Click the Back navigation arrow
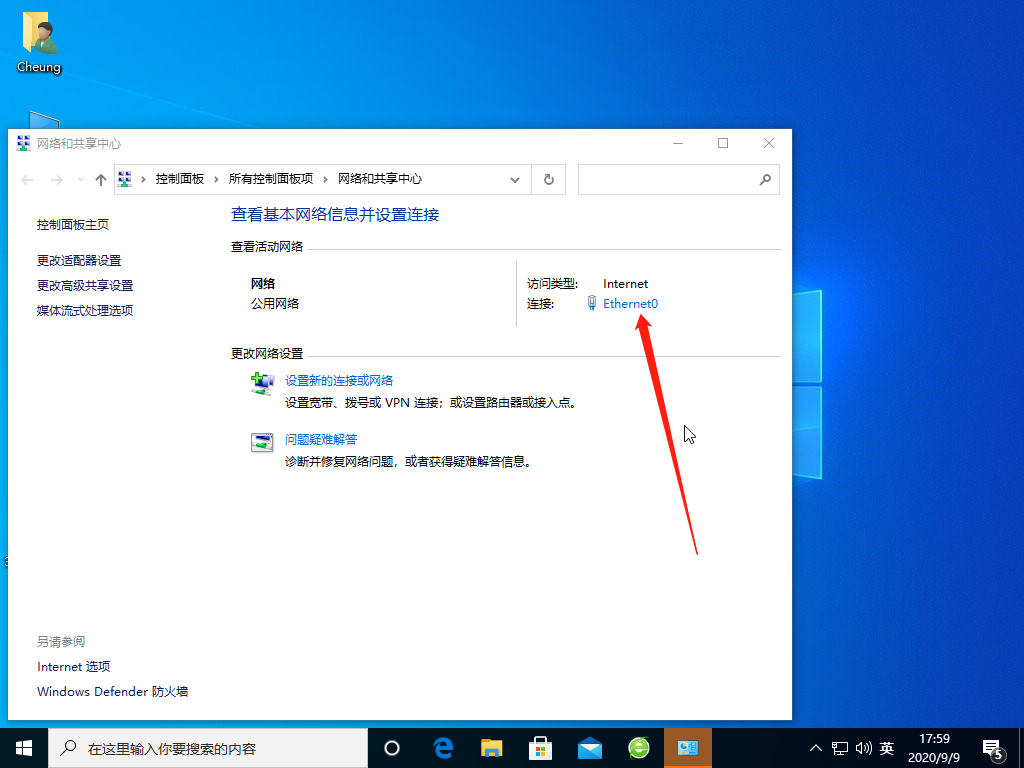Screen dimensions: 1024x768 point(27,180)
